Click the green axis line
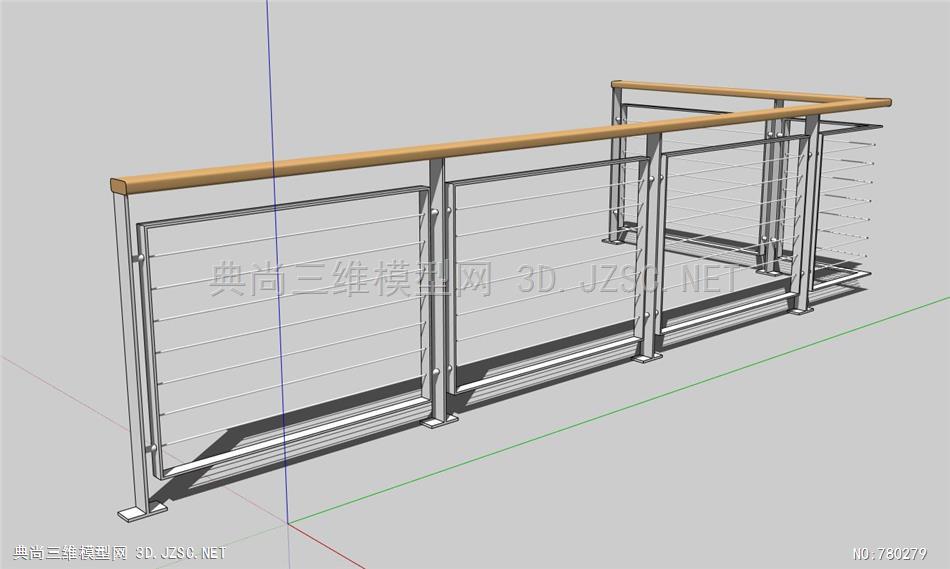The image size is (950, 569). click(x=618, y=410)
